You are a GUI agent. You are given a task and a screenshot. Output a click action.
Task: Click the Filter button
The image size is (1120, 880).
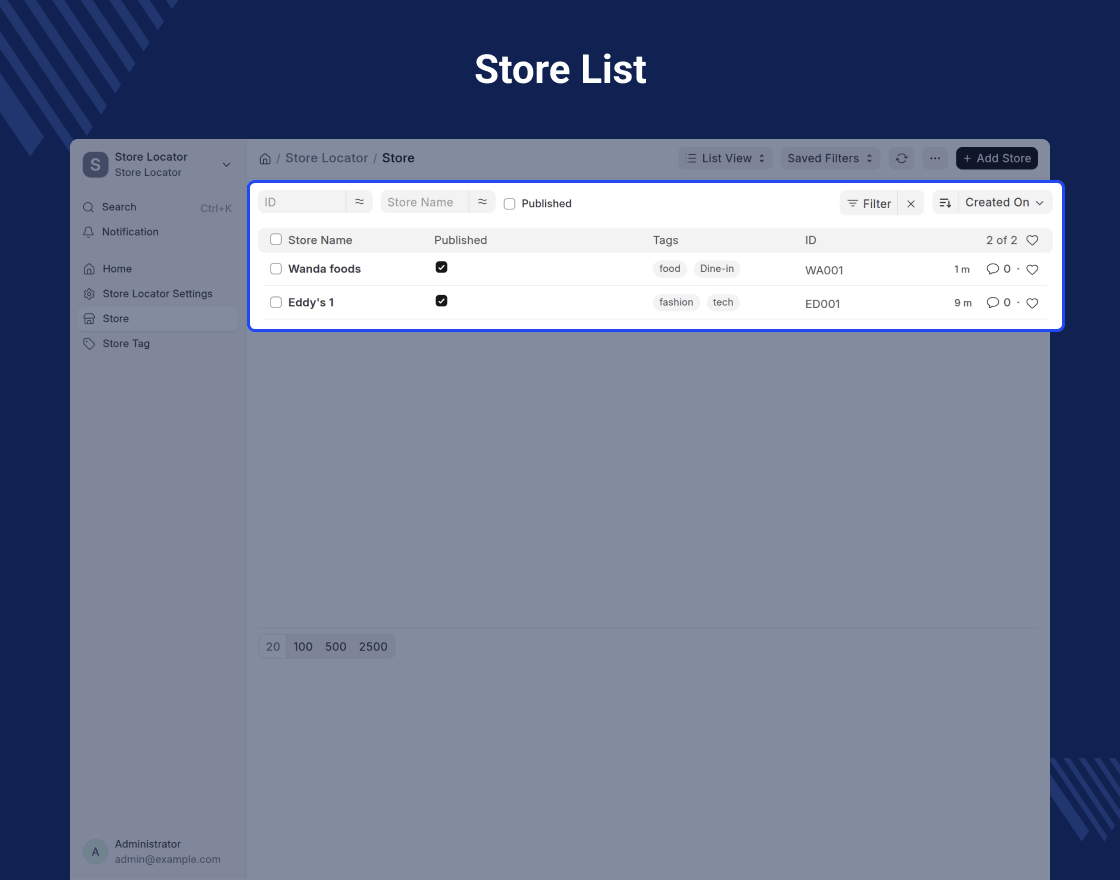[x=869, y=204]
